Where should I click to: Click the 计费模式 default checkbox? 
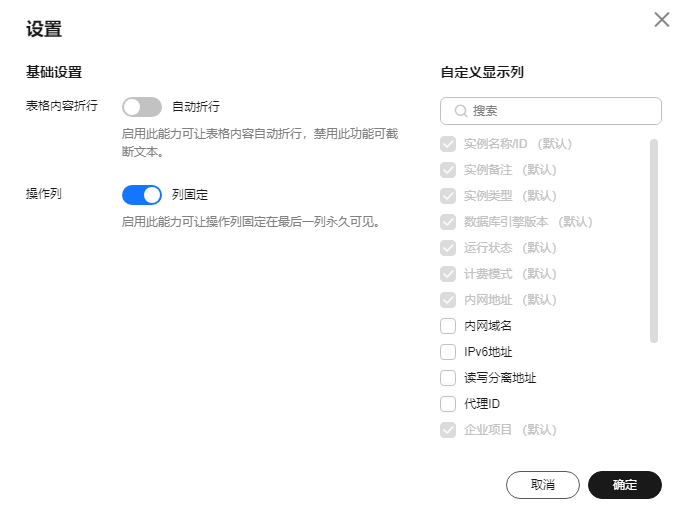pos(448,274)
